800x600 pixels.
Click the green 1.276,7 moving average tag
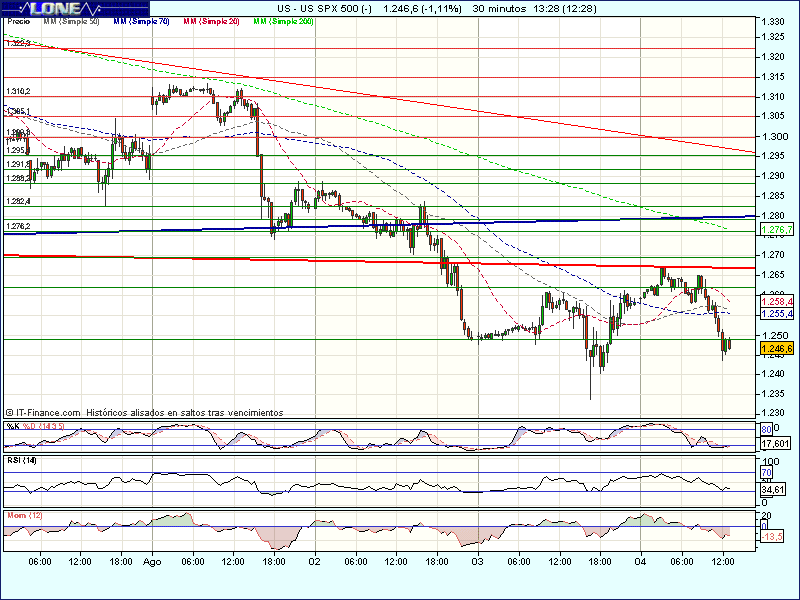click(x=777, y=231)
